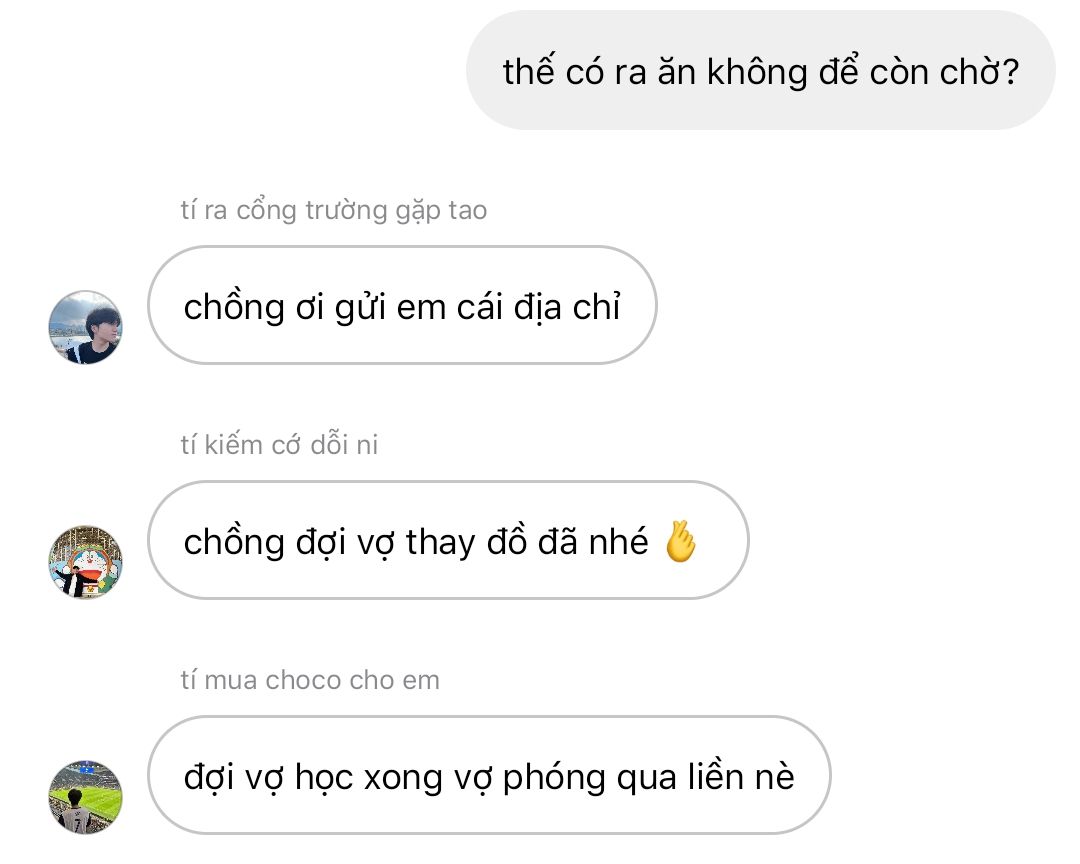Jump to replied message 'tí kiếm cớ dỗi ni'
The height and width of the screenshot is (864, 1080).
pyautogui.click(x=279, y=444)
